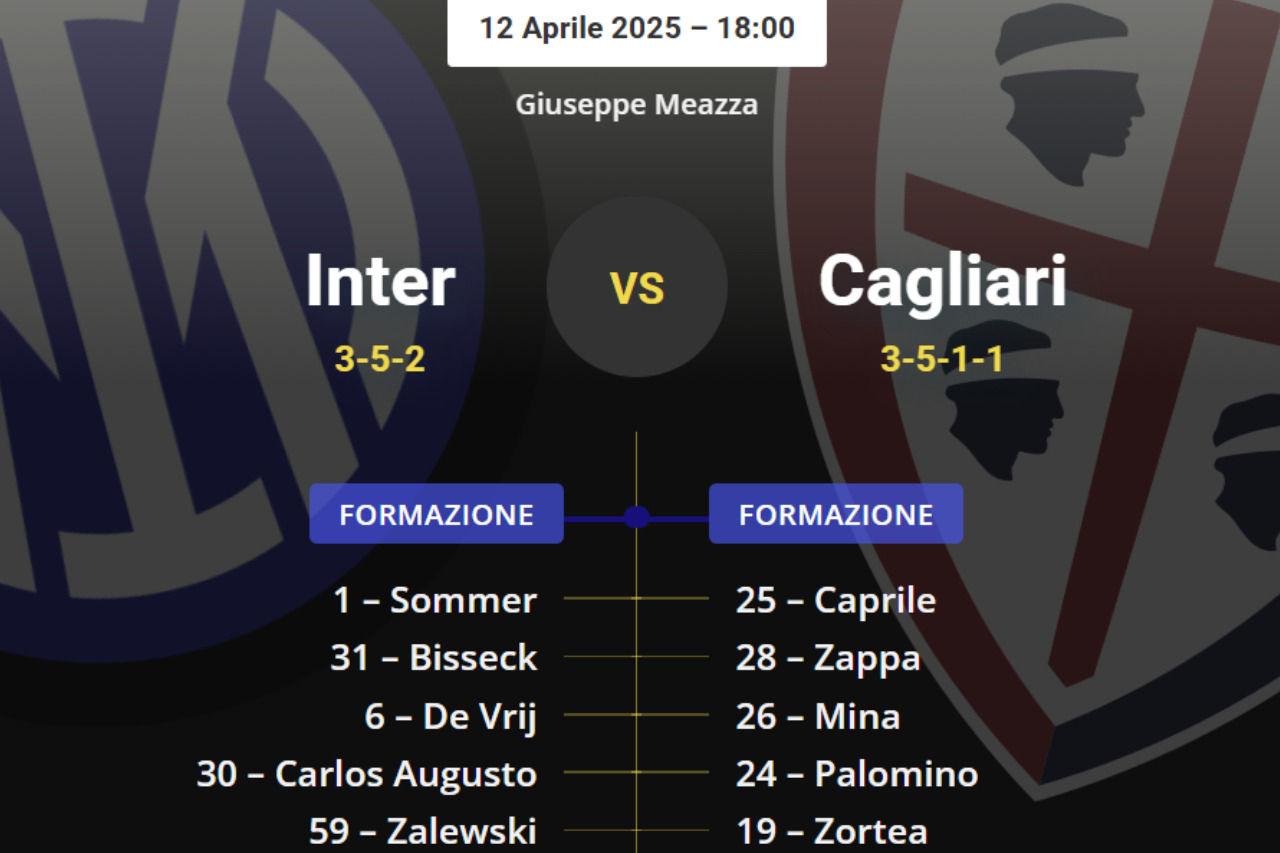The image size is (1280, 853).
Task: Select the Cagliari team name
Action: click(x=942, y=281)
